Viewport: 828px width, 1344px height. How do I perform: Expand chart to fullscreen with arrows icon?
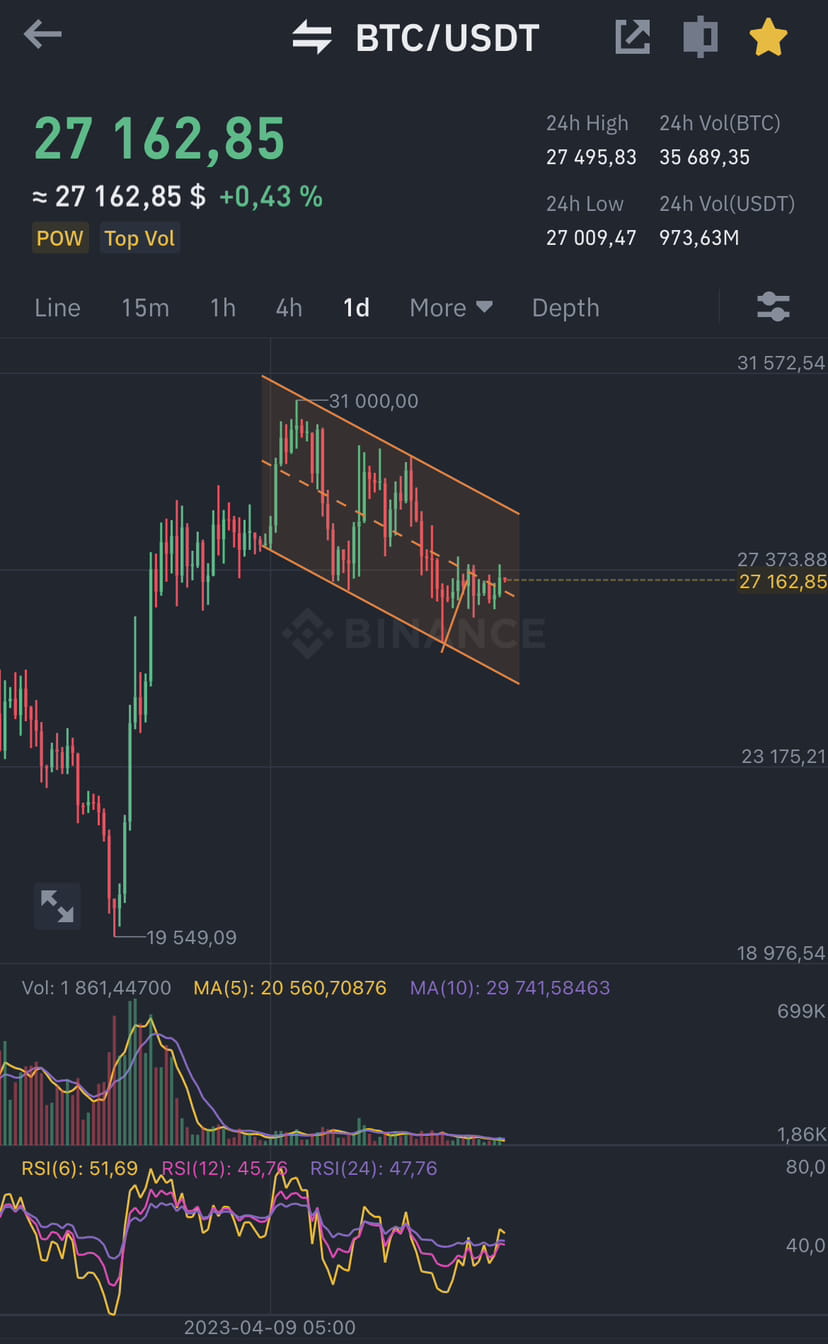(57, 905)
